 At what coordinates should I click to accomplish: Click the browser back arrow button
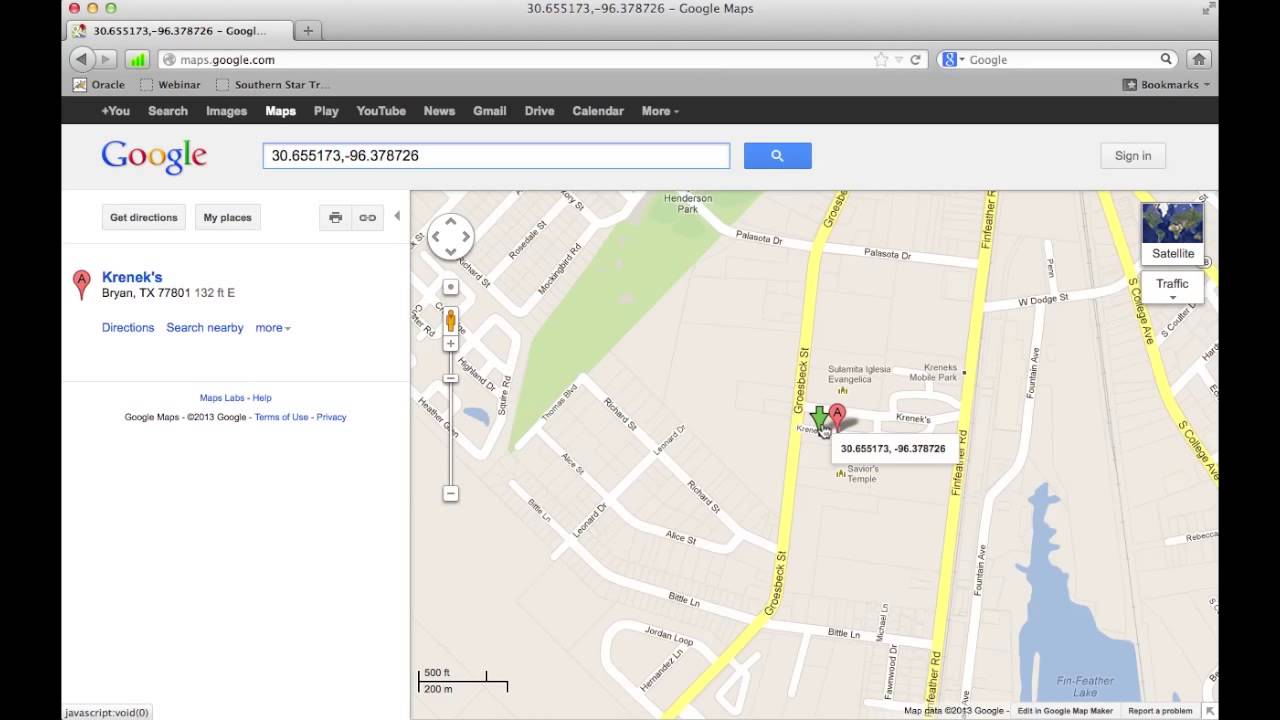[x=82, y=59]
